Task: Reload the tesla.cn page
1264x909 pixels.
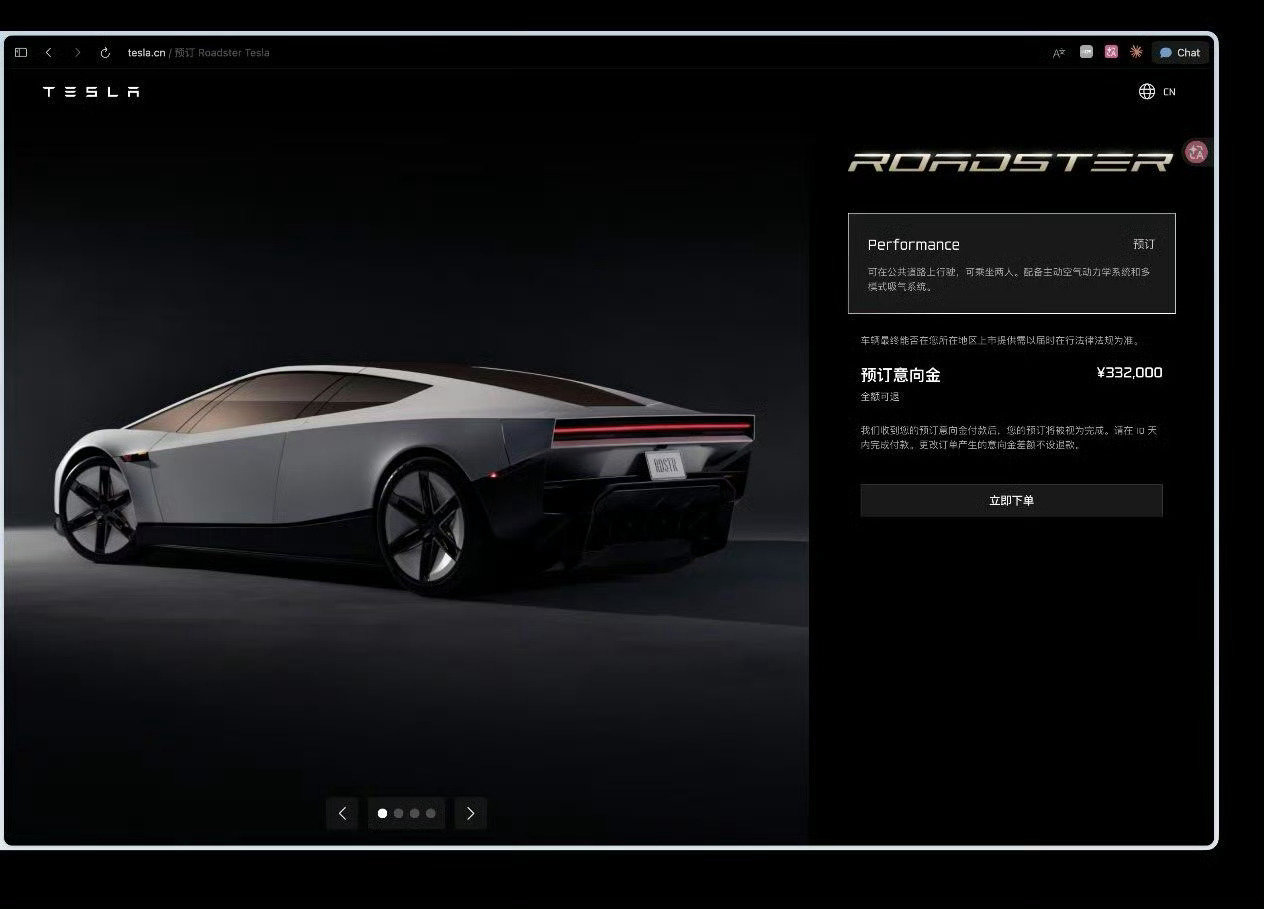Action: coord(105,53)
